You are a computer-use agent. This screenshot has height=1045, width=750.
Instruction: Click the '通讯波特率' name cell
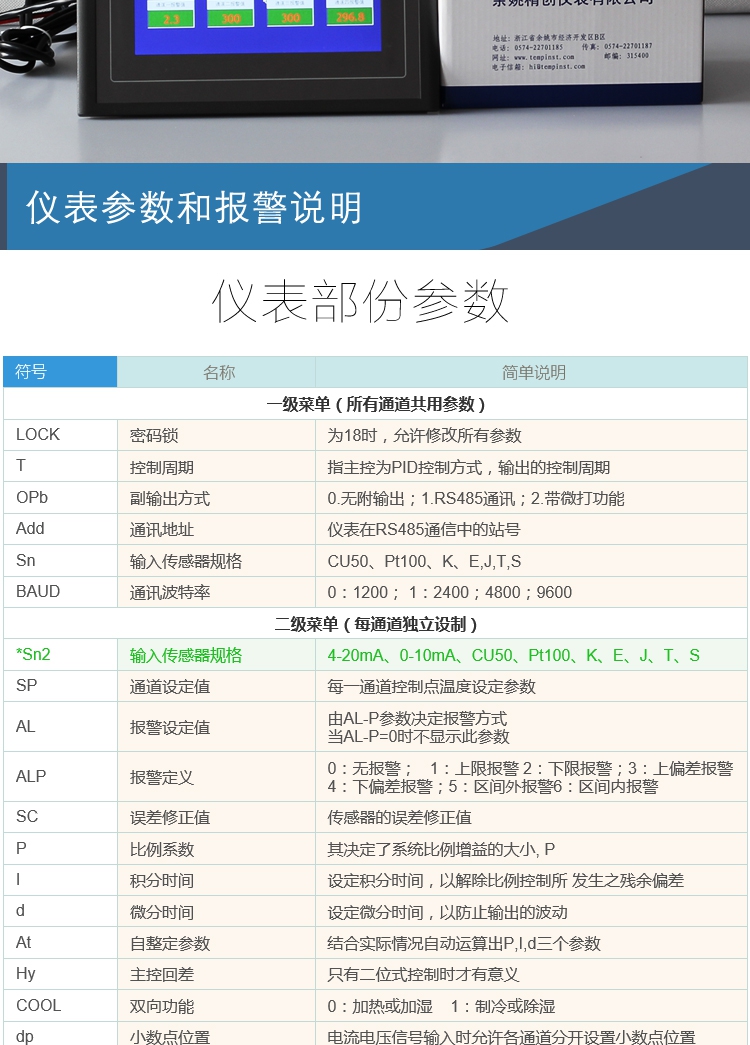point(216,592)
